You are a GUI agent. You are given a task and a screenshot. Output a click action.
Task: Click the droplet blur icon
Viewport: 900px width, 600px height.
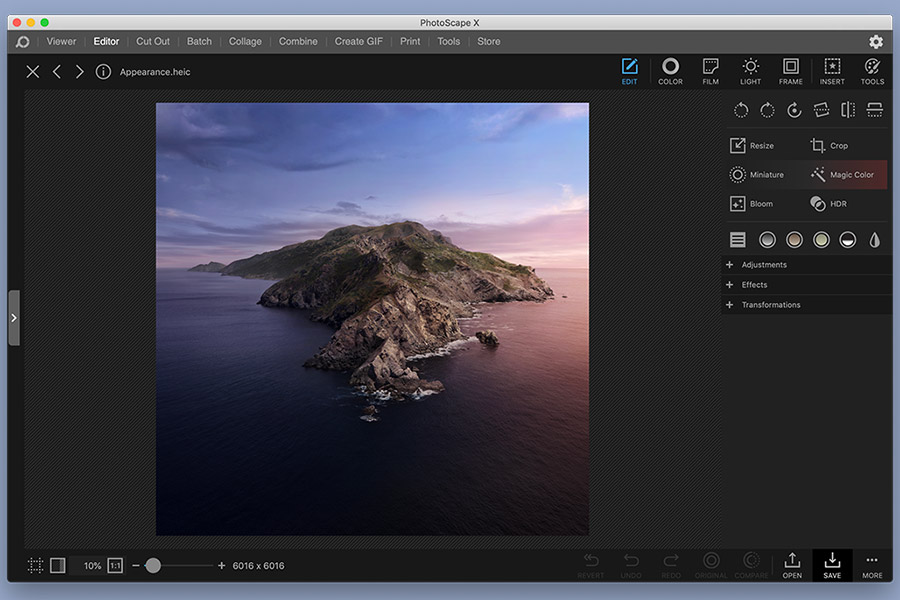[x=875, y=239]
